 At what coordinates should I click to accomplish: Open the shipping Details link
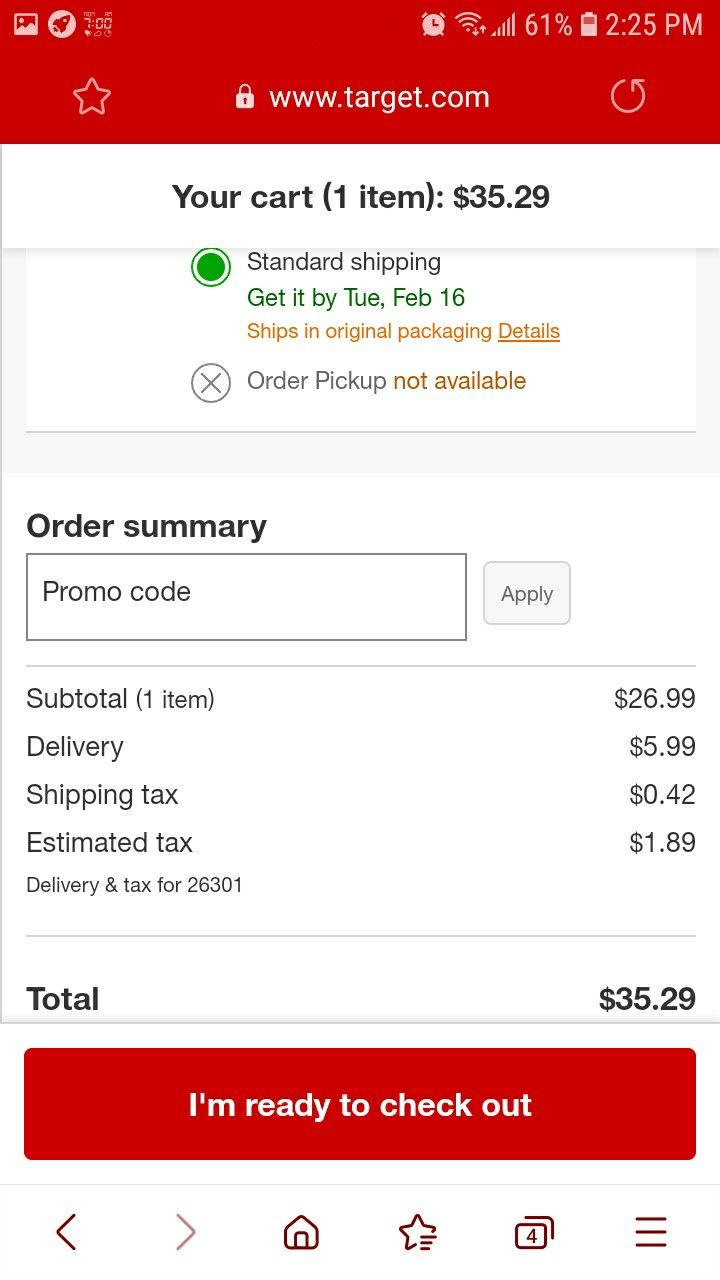(529, 331)
